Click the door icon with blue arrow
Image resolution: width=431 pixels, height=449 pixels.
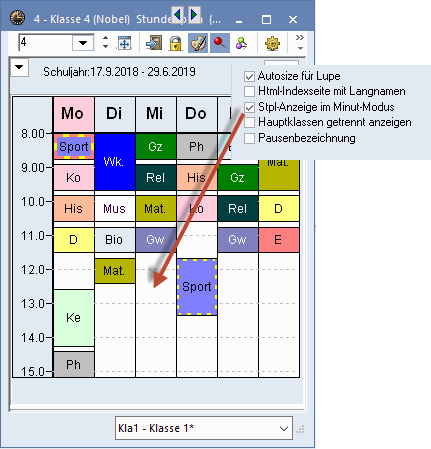(x=154, y=43)
